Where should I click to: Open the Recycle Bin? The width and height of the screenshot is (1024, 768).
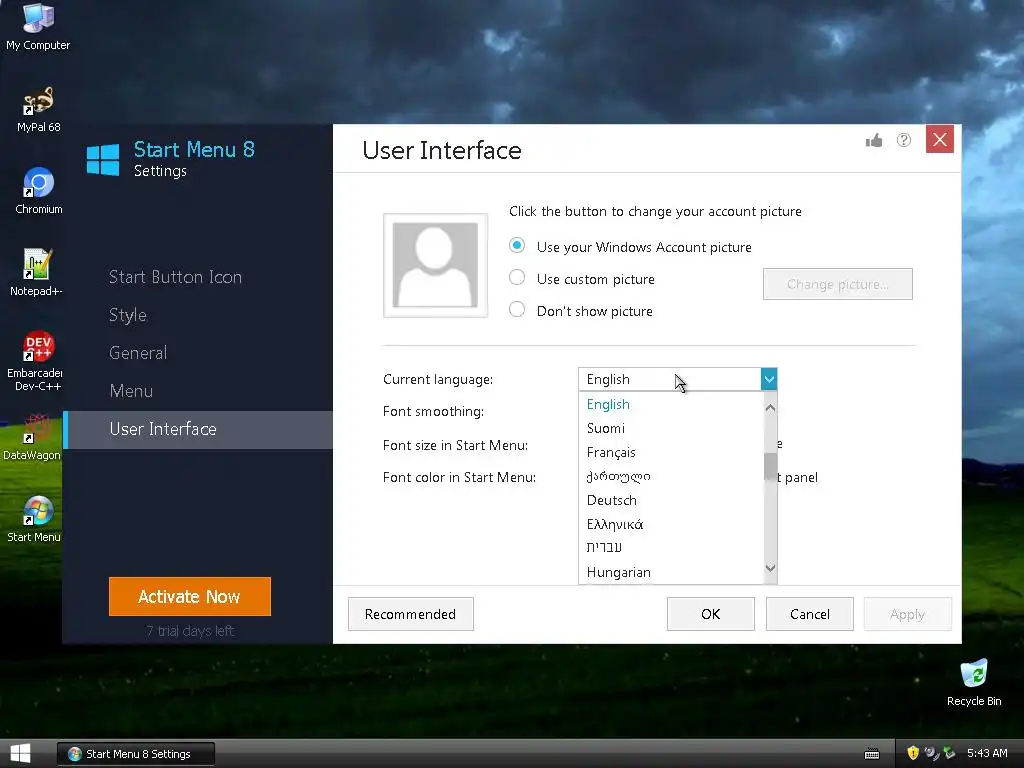click(x=974, y=682)
